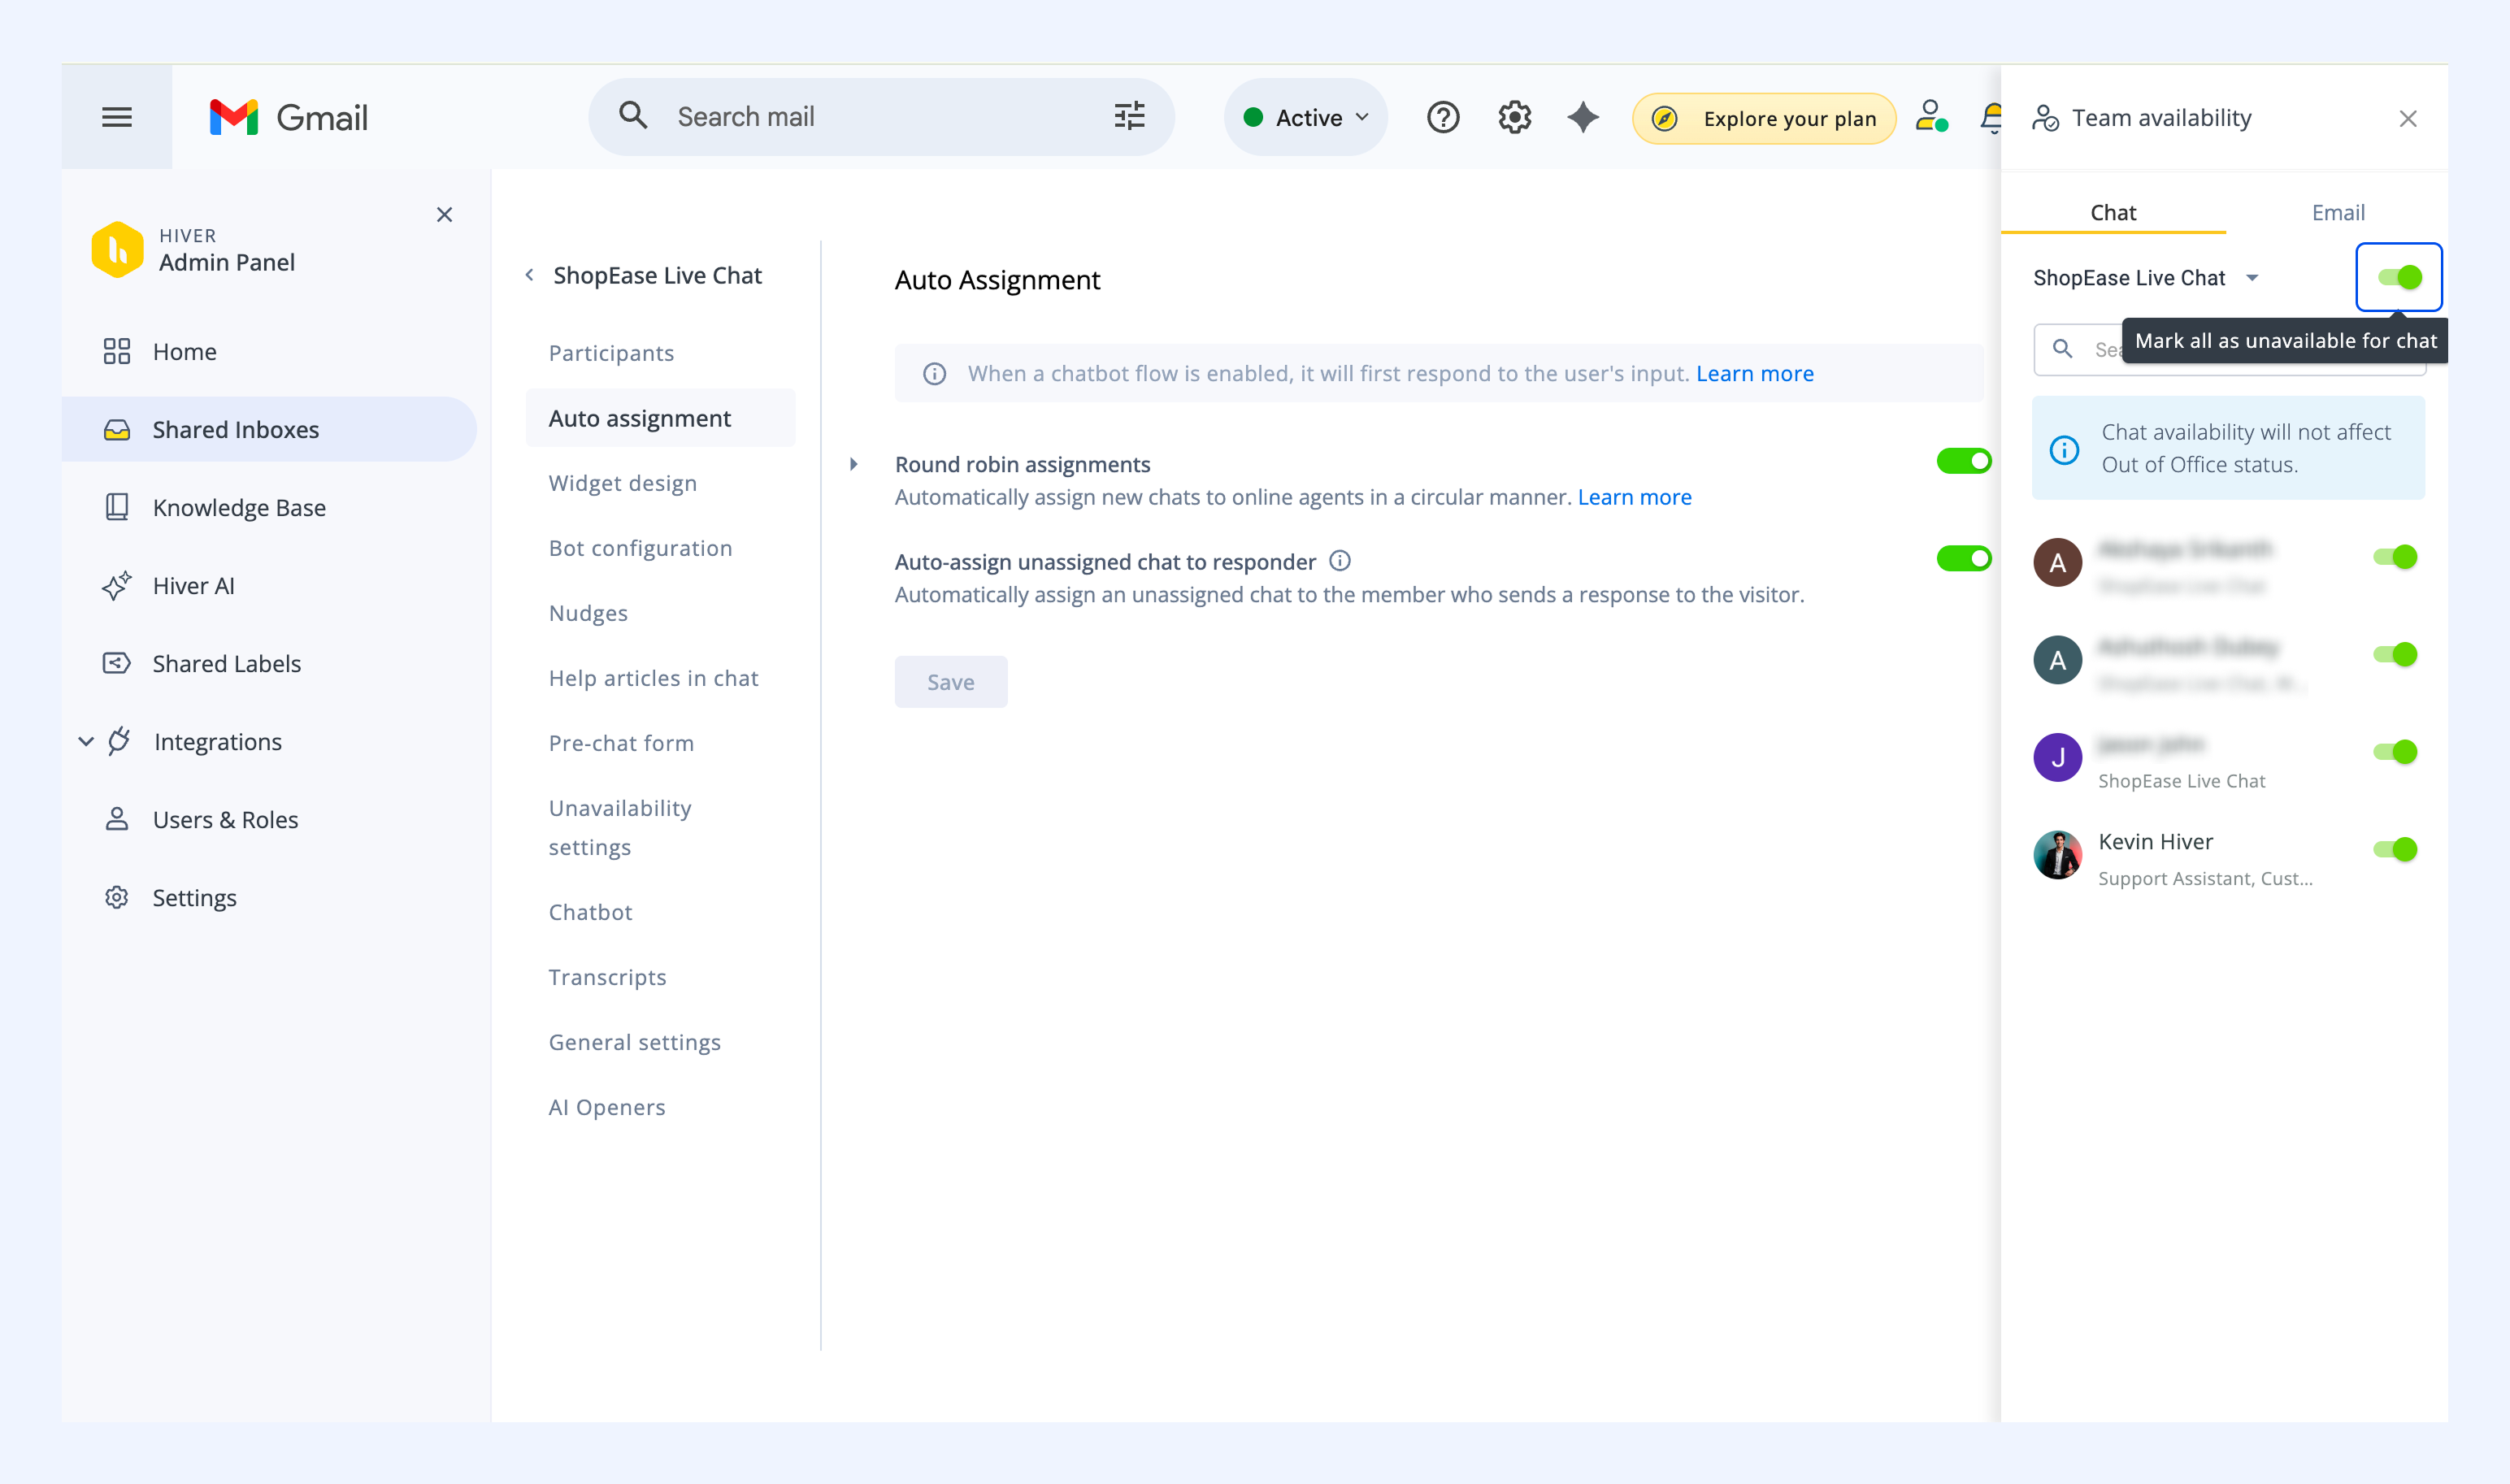Open AI Openers settings
The image size is (2510, 1484).
606,1107
